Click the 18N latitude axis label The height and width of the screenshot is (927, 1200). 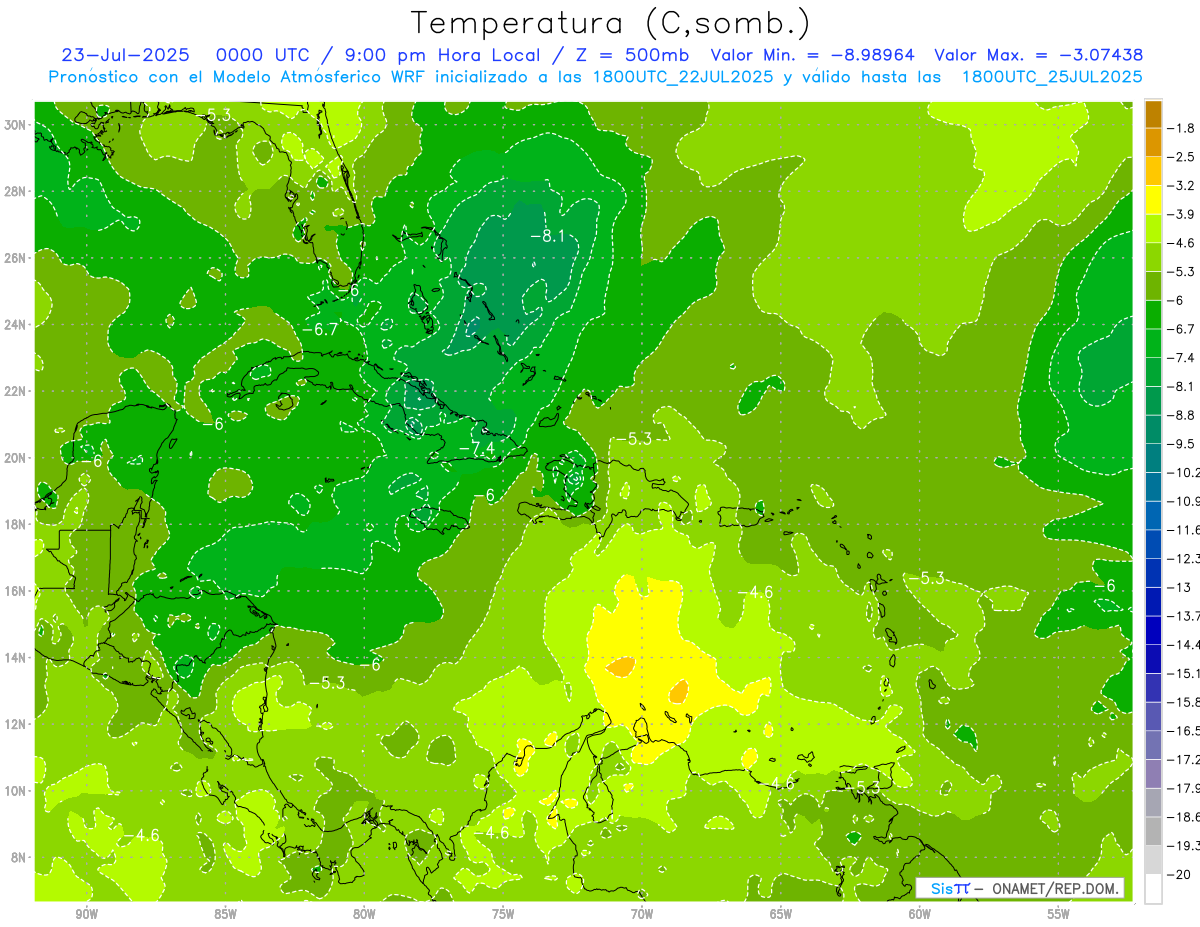[x=17, y=524]
